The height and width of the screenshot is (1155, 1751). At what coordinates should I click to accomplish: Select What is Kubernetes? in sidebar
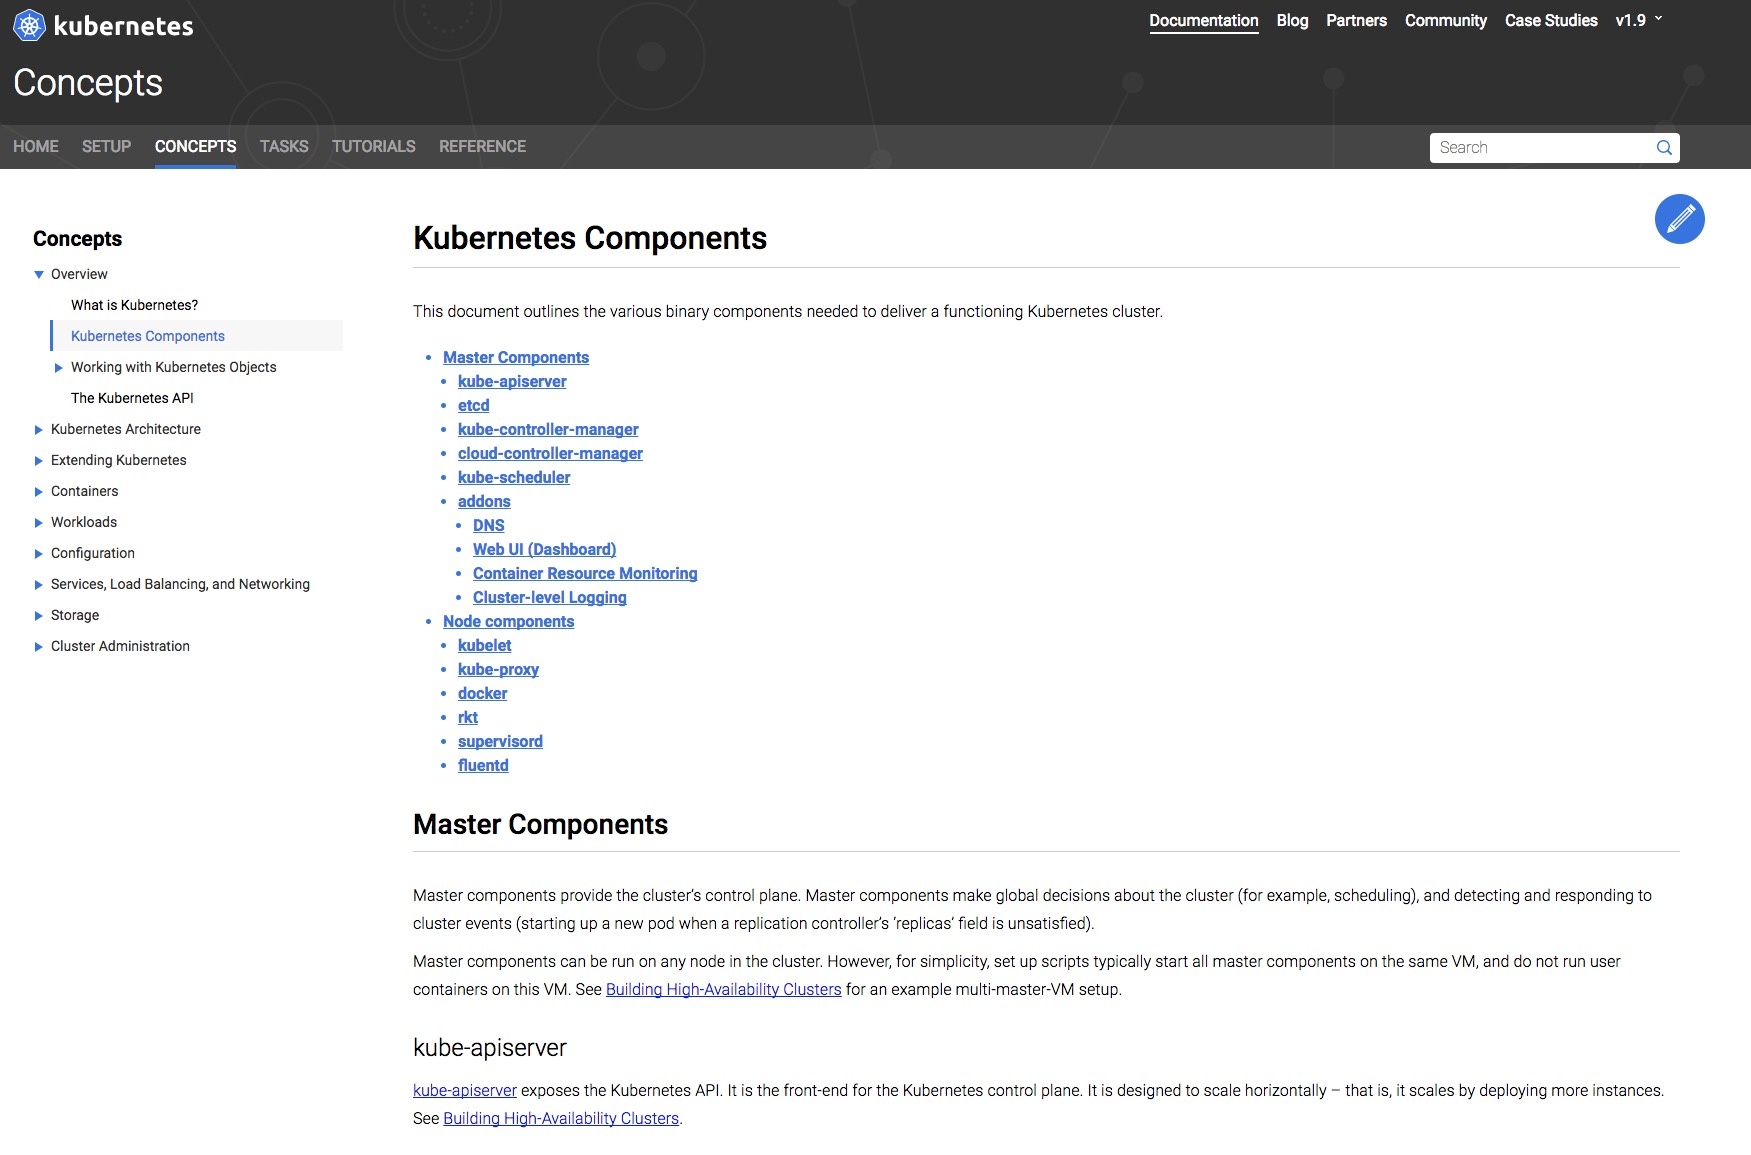click(x=134, y=305)
